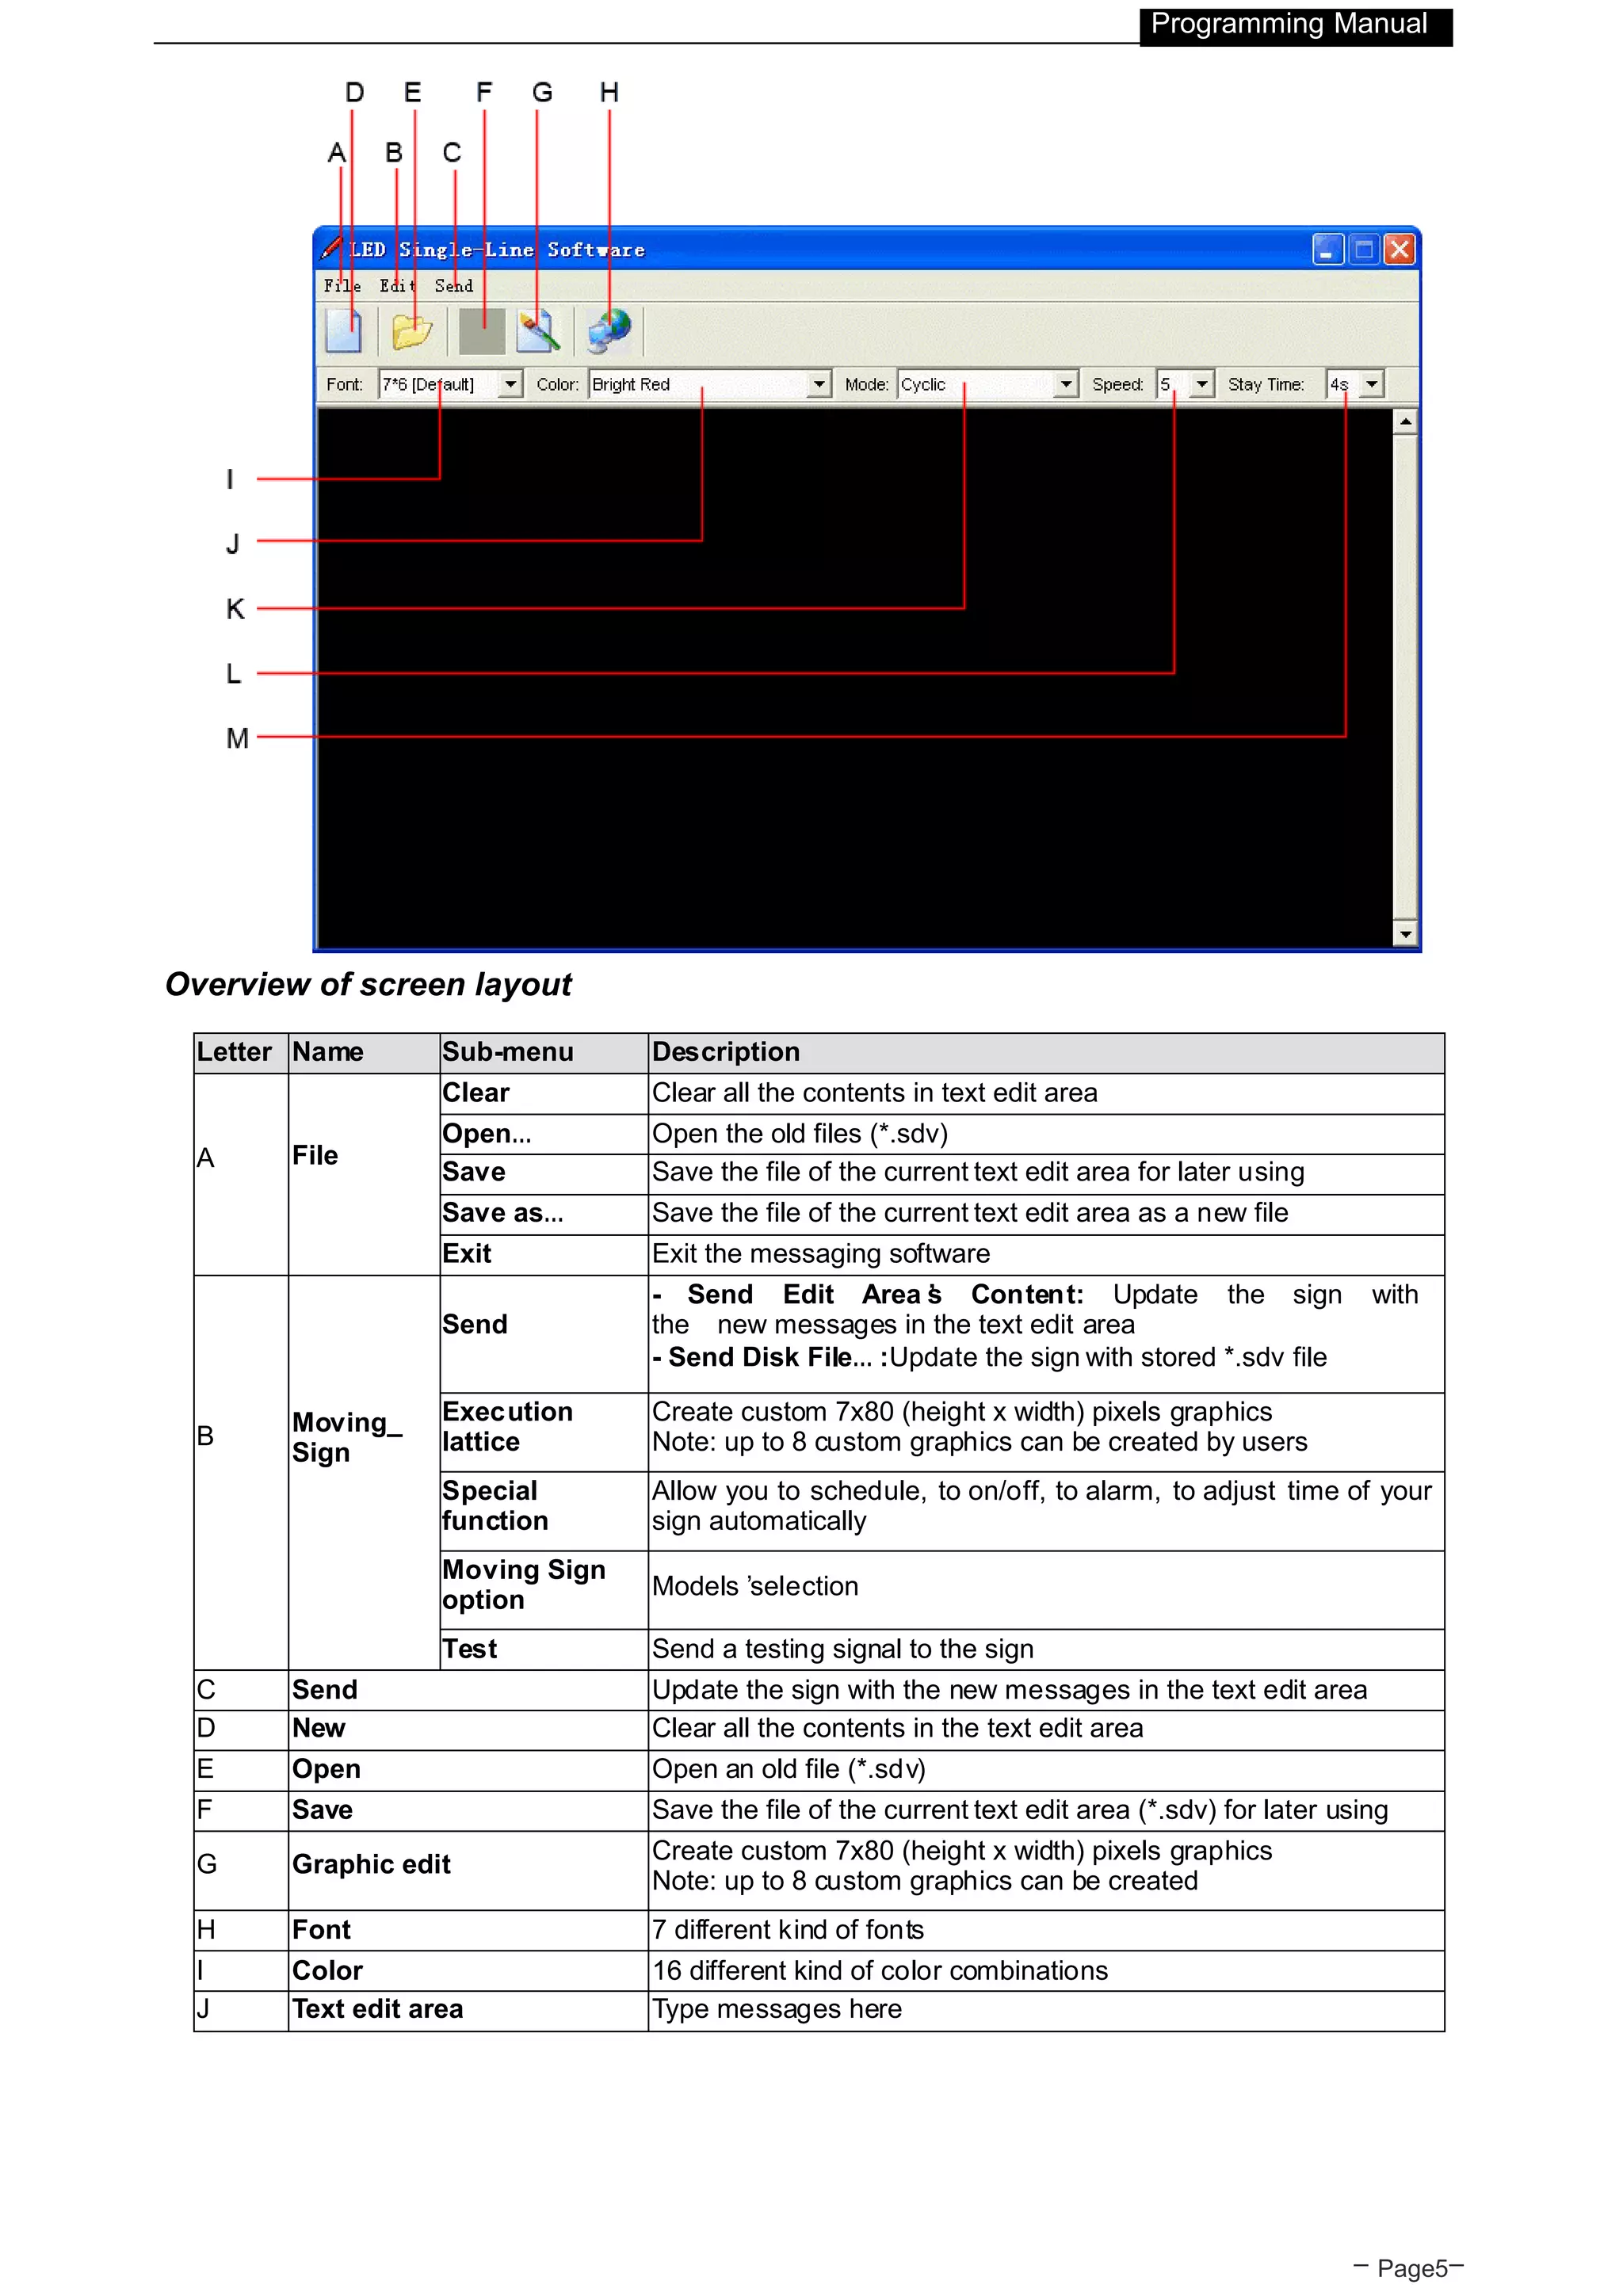Viewport: 1623px width, 2296px height.
Task: Expand the Speed dropdown arrow
Action: tap(1202, 384)
